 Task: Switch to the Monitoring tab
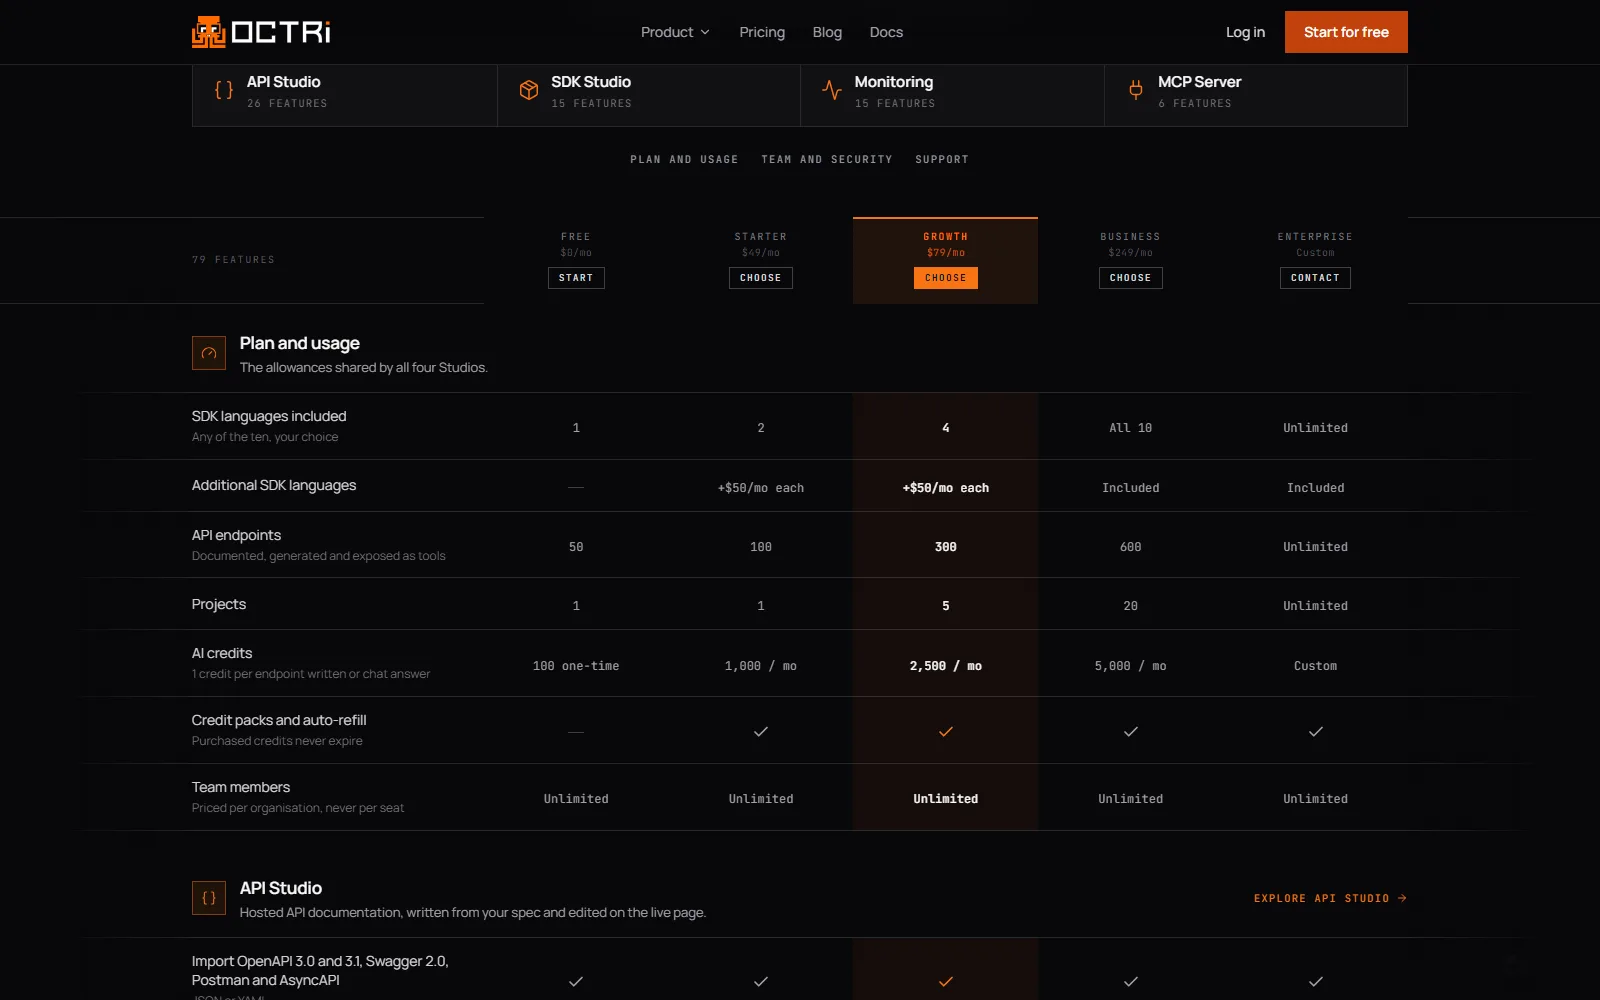click(x=952, y=95)
